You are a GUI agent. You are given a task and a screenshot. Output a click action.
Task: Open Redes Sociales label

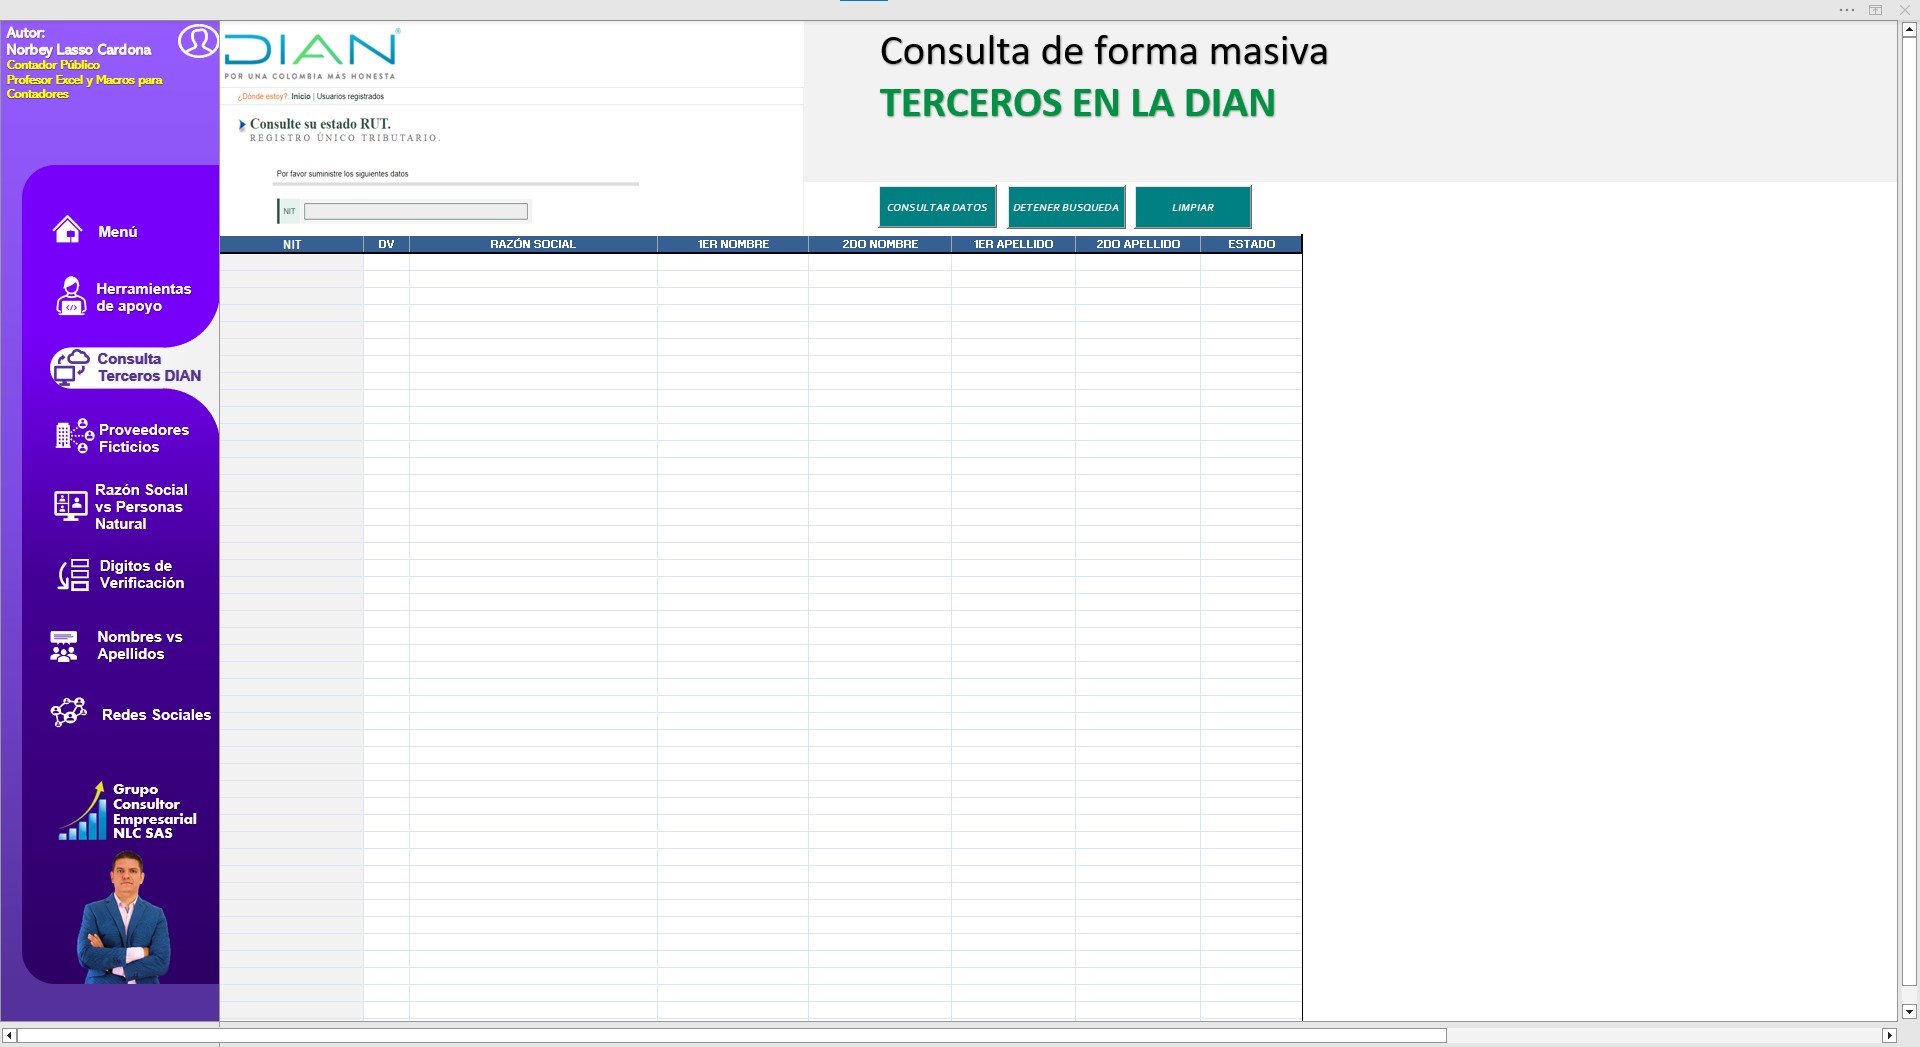(157, 715)
